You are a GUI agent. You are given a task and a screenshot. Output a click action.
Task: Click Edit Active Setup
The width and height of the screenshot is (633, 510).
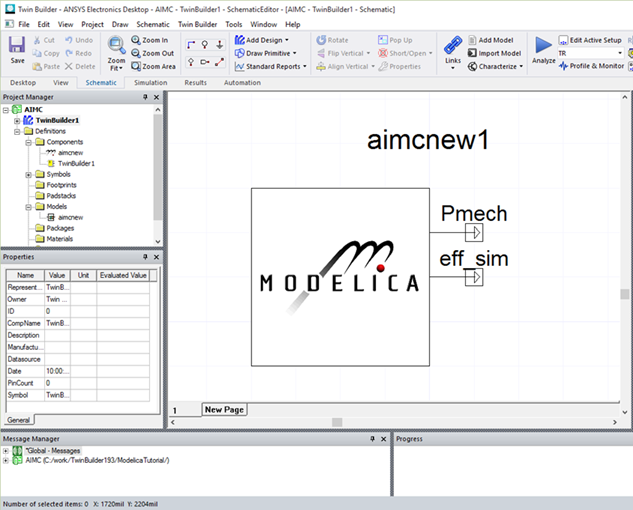[x=590, y=40]
